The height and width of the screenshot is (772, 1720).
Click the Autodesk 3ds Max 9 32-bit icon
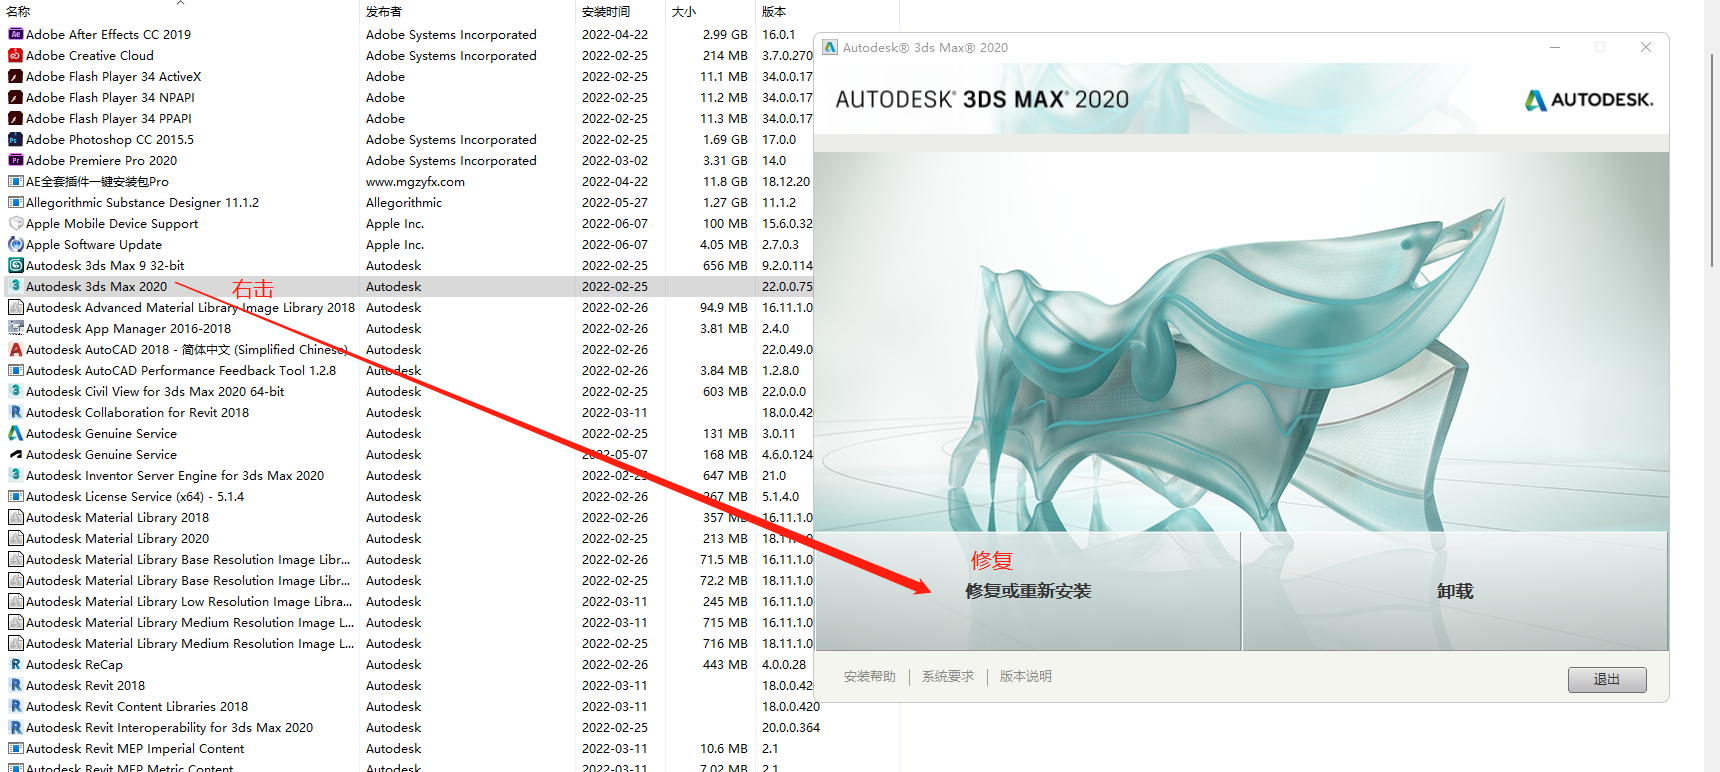coord(16,265)
